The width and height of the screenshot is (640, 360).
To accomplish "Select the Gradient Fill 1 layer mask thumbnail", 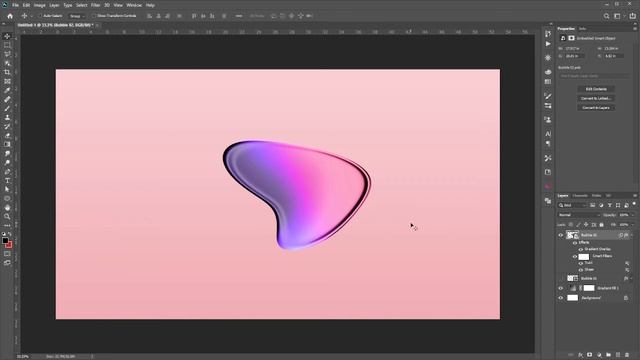I will [589, 288].
